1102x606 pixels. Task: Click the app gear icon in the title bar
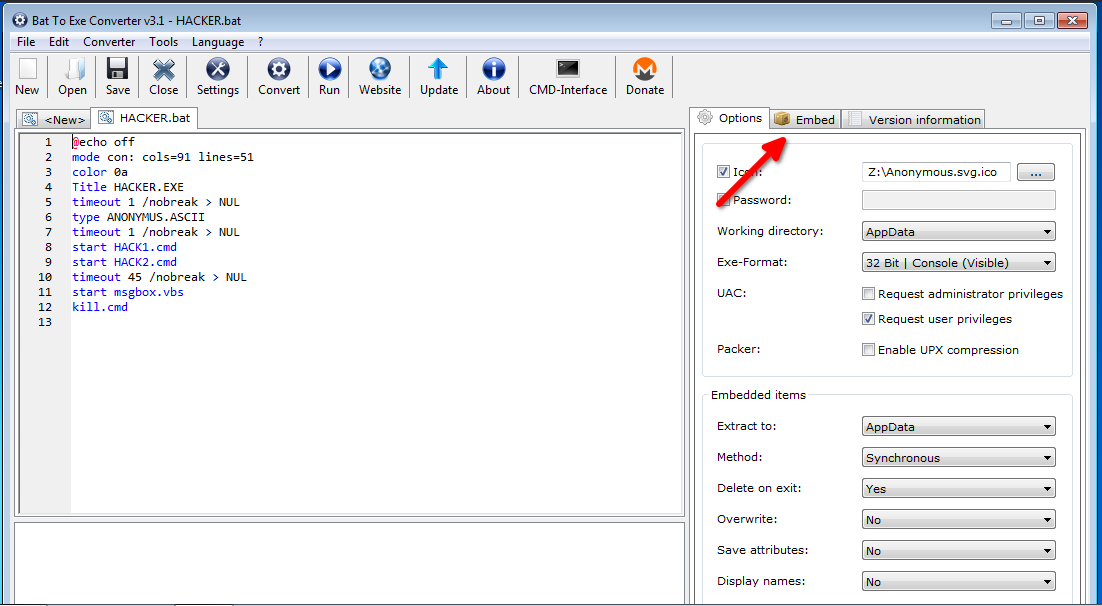pos(20,21)
